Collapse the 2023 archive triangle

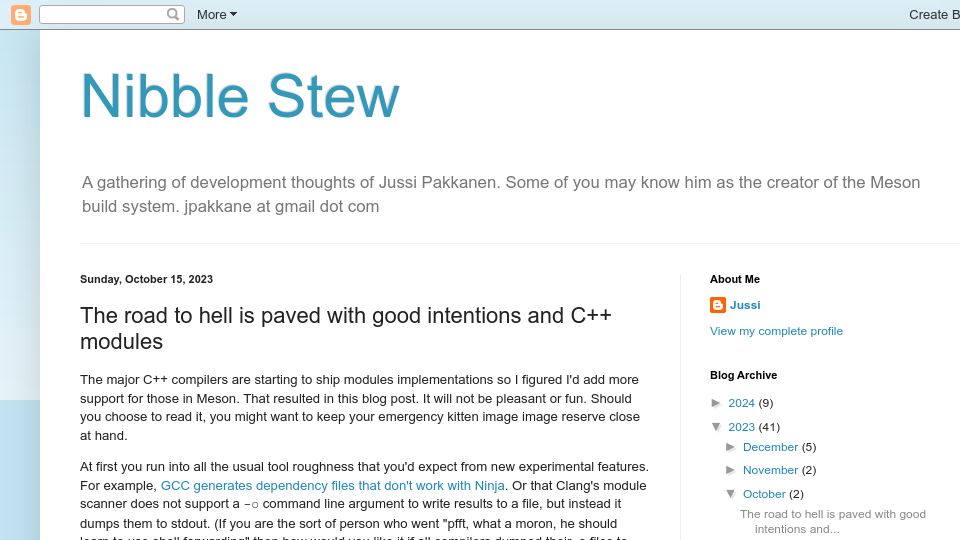(x=716, y=427)
